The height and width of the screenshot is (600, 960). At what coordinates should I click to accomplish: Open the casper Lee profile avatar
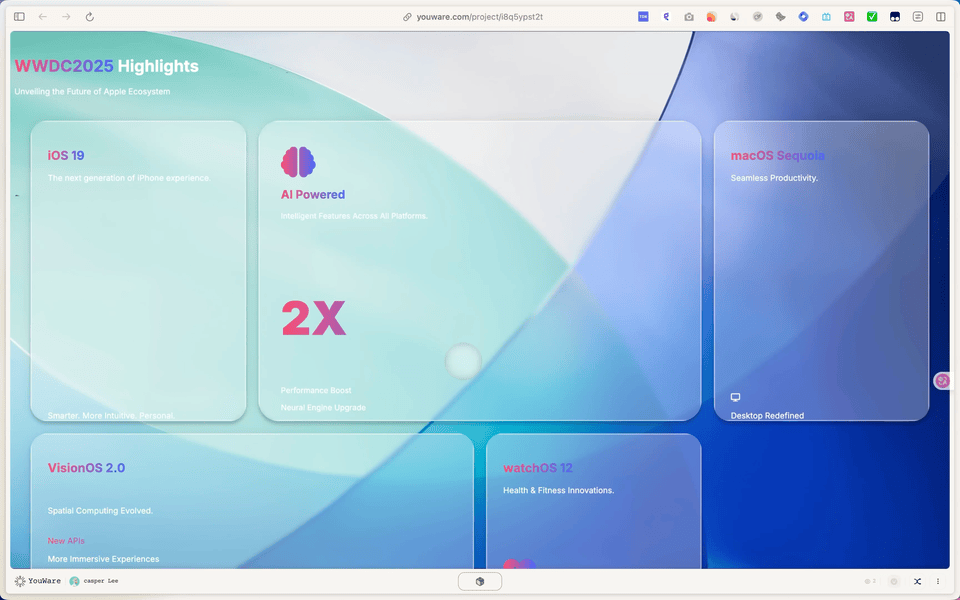(x=75, y=581)
